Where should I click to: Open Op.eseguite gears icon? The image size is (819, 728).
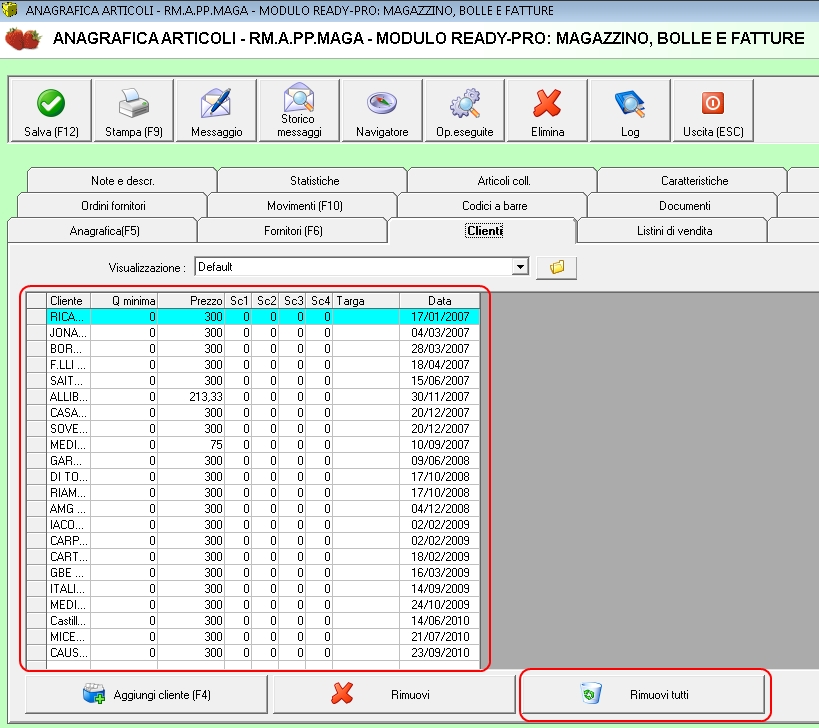464,103
